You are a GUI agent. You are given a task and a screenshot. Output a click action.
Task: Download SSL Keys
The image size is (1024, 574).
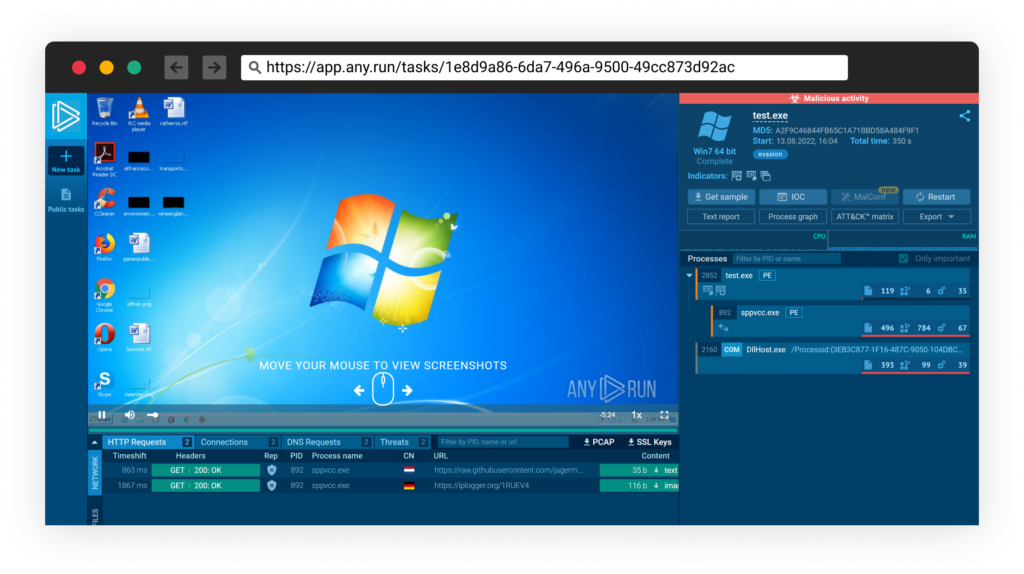click(x=650, y=442)
